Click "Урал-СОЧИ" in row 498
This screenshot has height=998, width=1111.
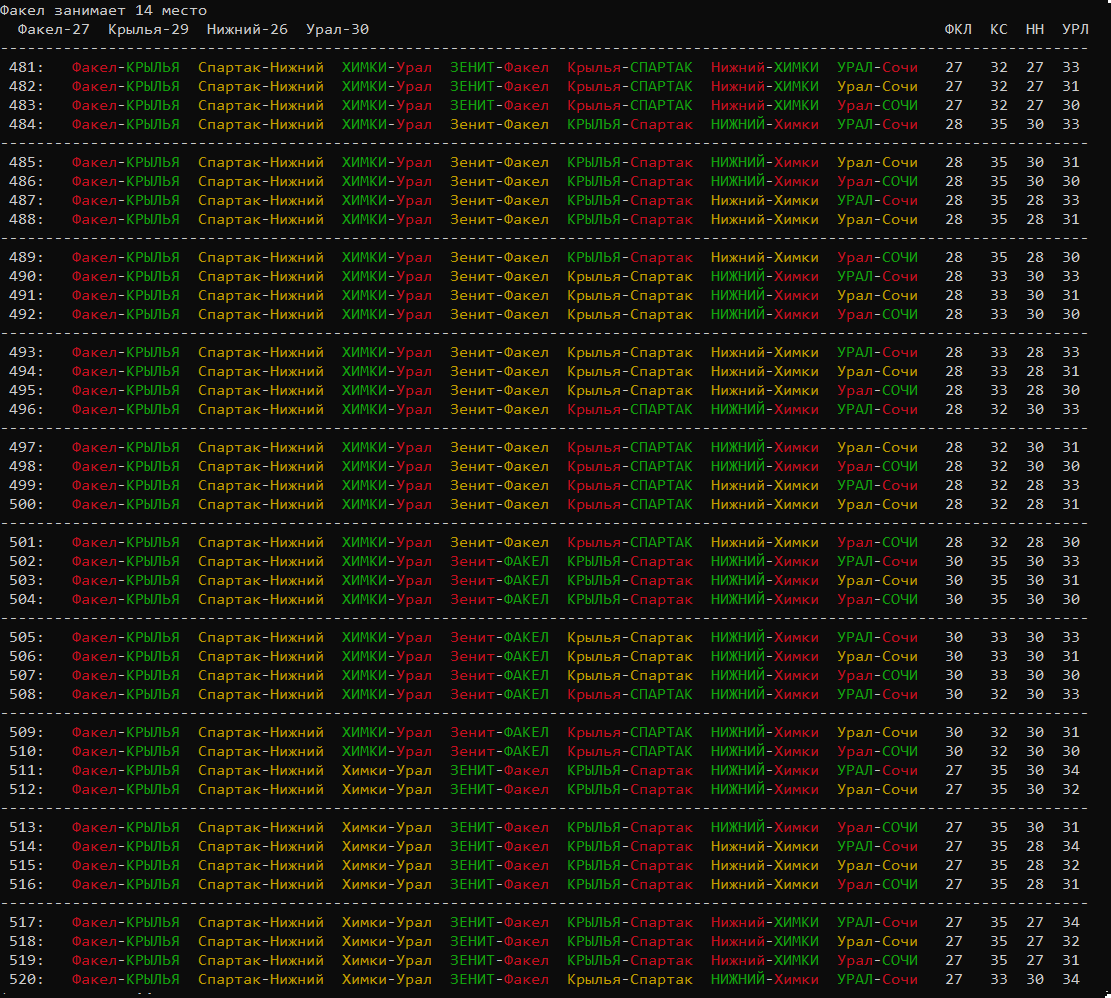[x=877, y=467]
